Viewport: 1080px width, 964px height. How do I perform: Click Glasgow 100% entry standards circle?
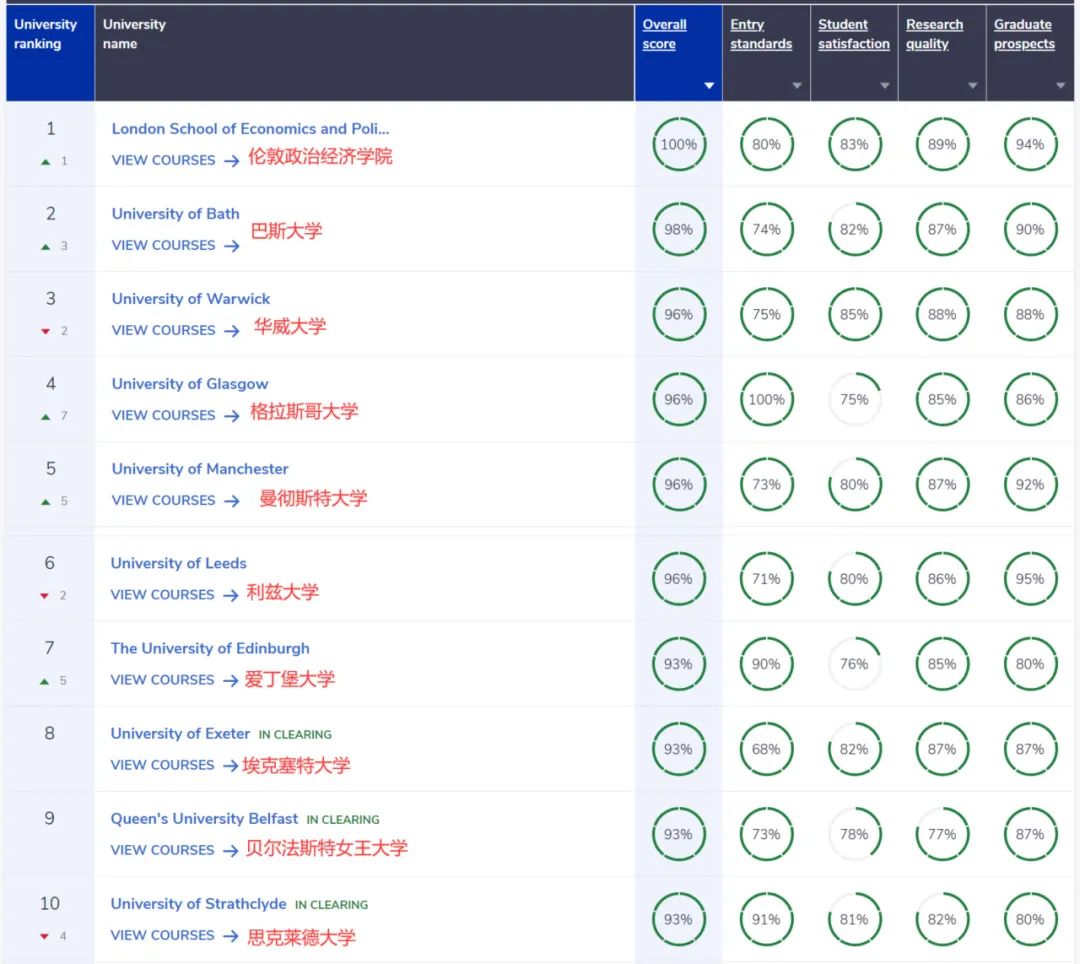766,399
